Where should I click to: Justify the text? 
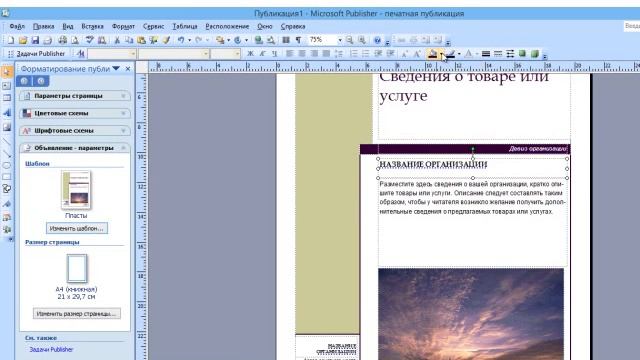click(x=326, y=53)
